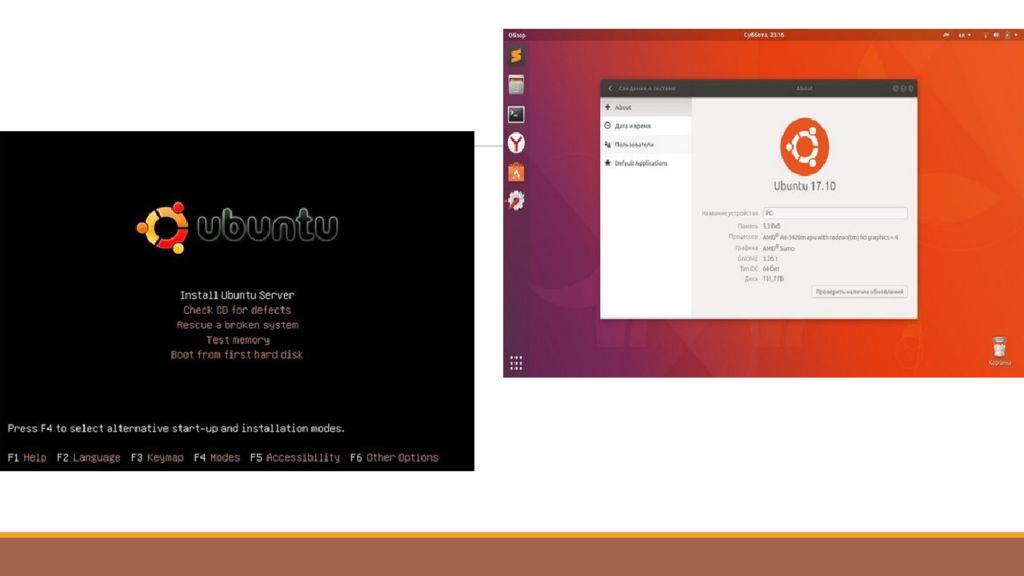The image size is (1024, 576).
Task: Click F1 Help on the boot screen
Action: (27, 458)
